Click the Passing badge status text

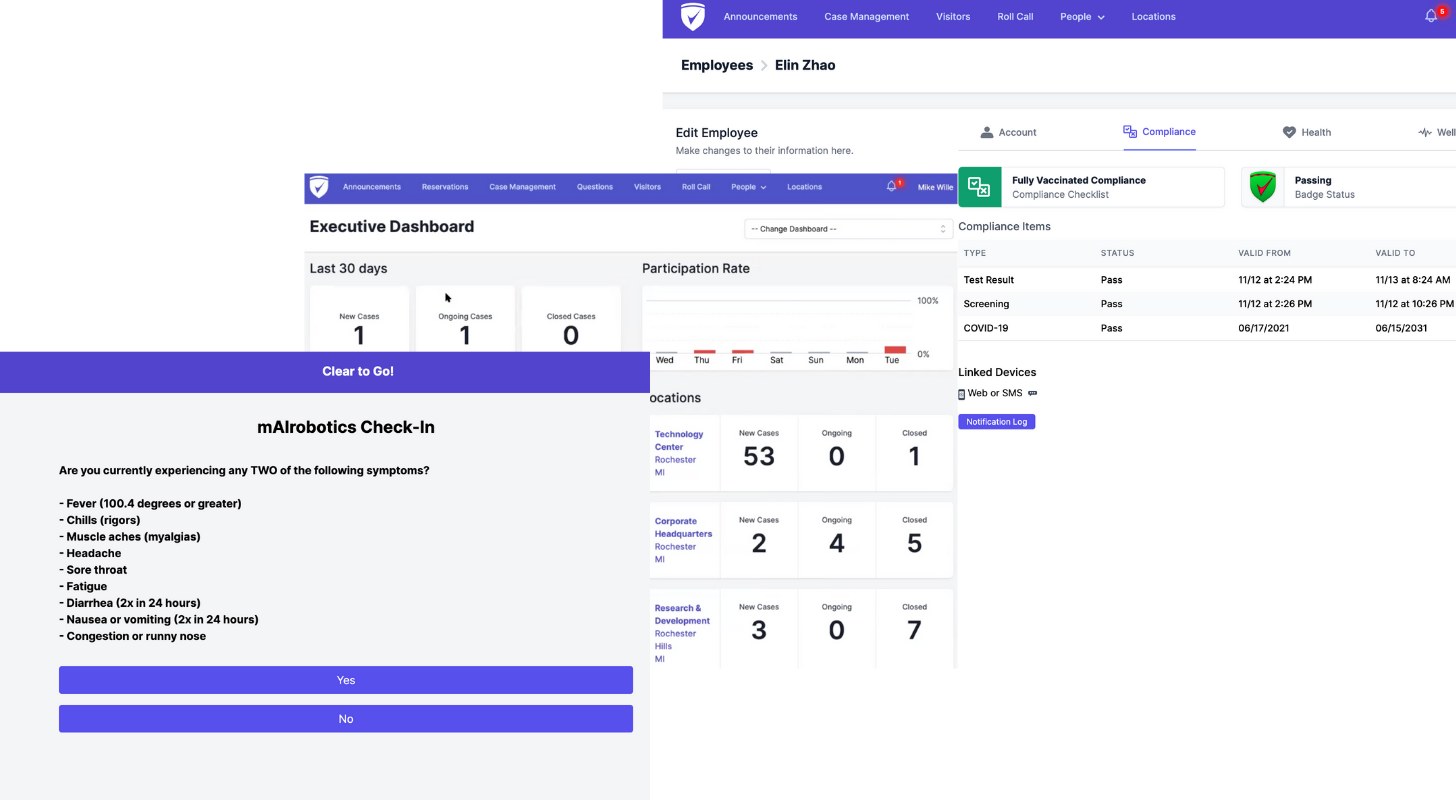pos(1313,181)
